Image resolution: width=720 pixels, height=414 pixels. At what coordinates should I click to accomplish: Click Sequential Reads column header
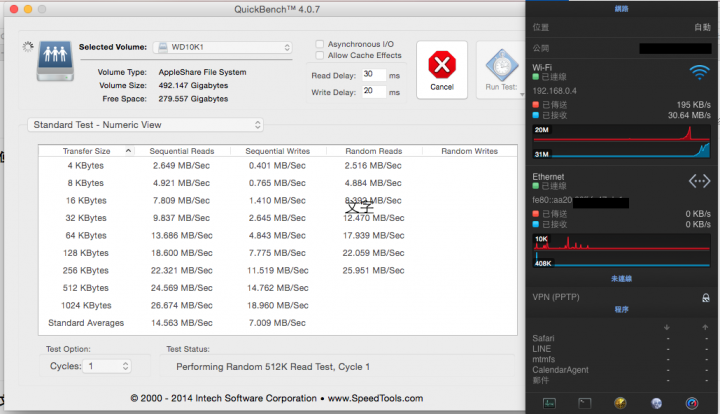[x=182, y=151]
